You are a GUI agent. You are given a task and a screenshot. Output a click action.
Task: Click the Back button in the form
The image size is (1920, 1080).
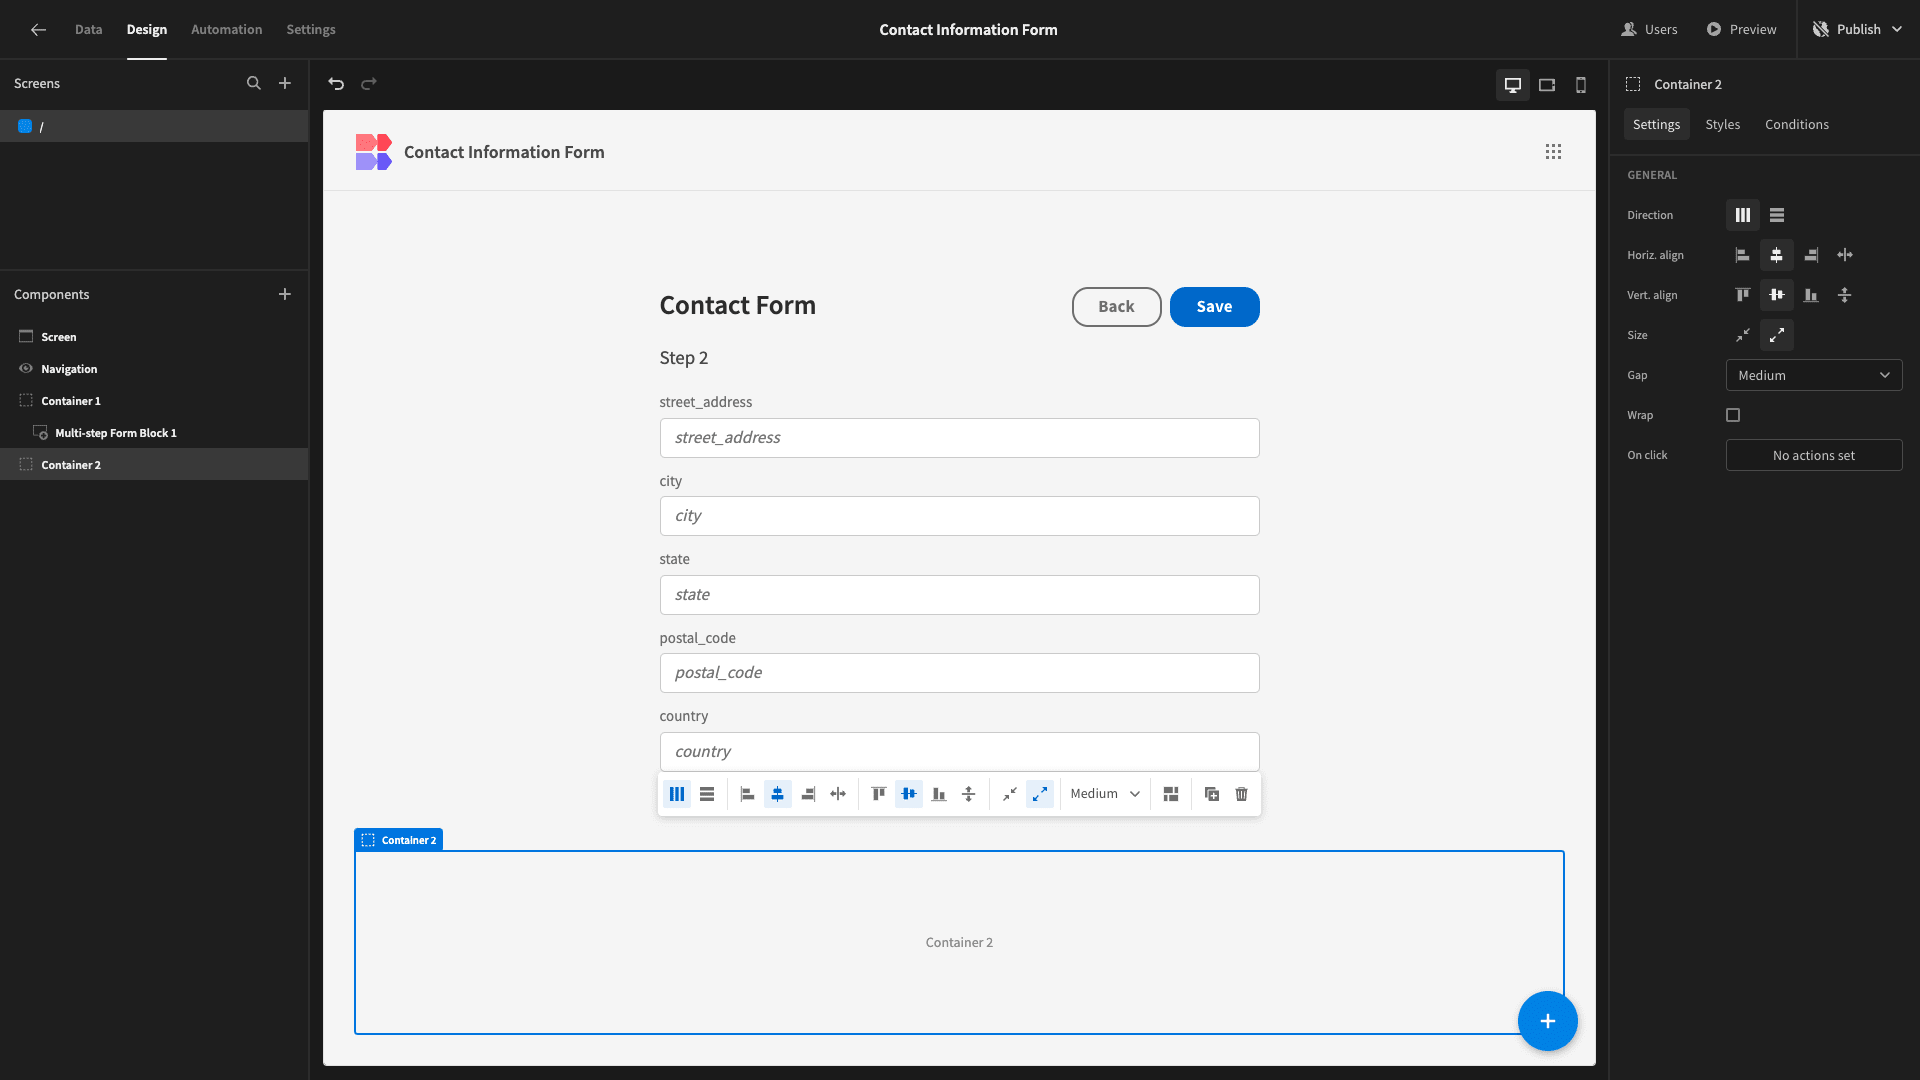(1116, 307)
